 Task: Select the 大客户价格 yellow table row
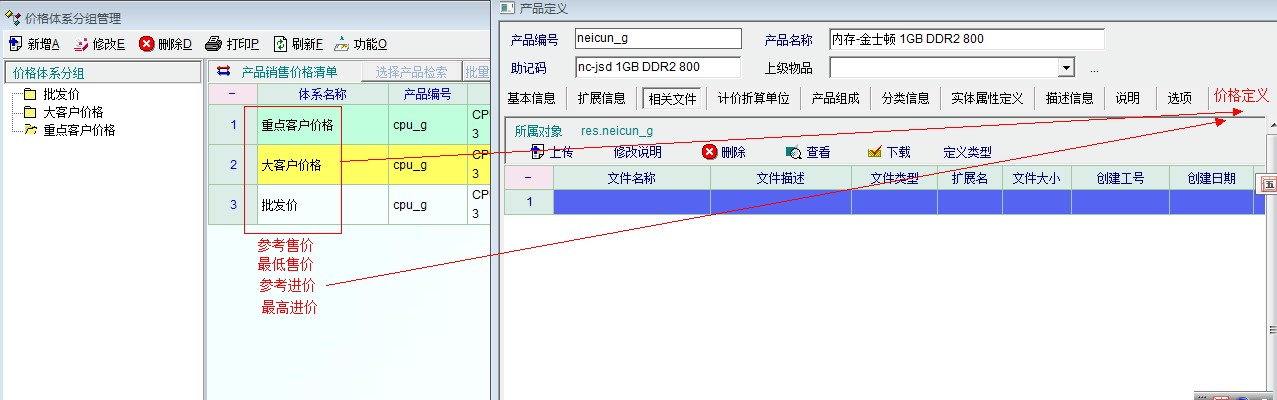(292, 165)
